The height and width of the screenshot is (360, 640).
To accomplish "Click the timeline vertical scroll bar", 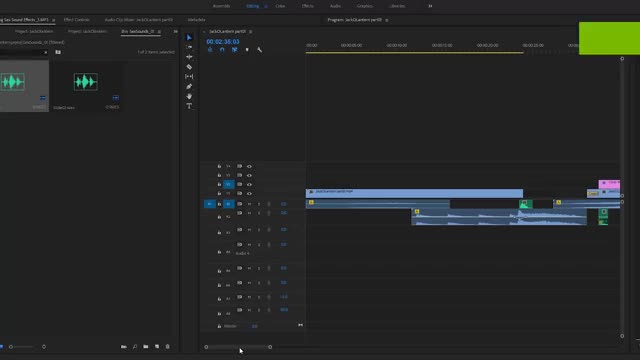I will point(622,197).
